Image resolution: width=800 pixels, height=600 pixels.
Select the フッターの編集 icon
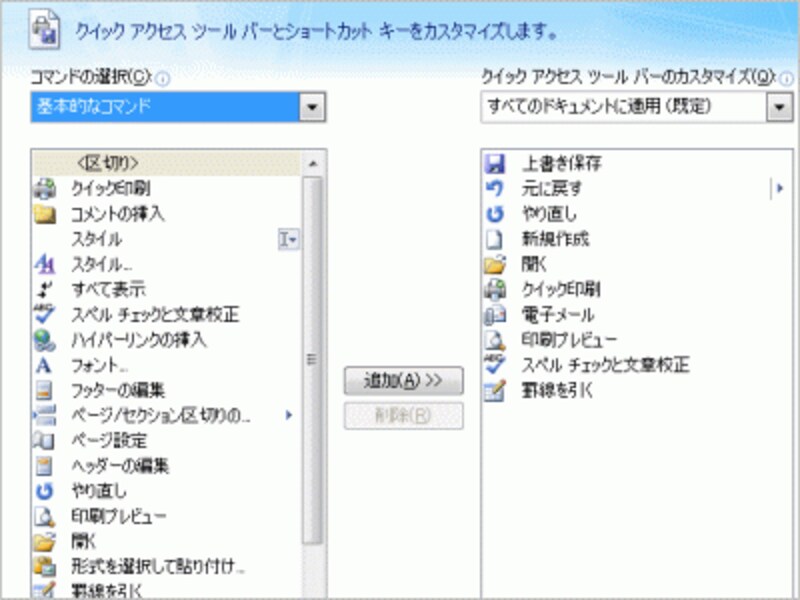[44, 390]
